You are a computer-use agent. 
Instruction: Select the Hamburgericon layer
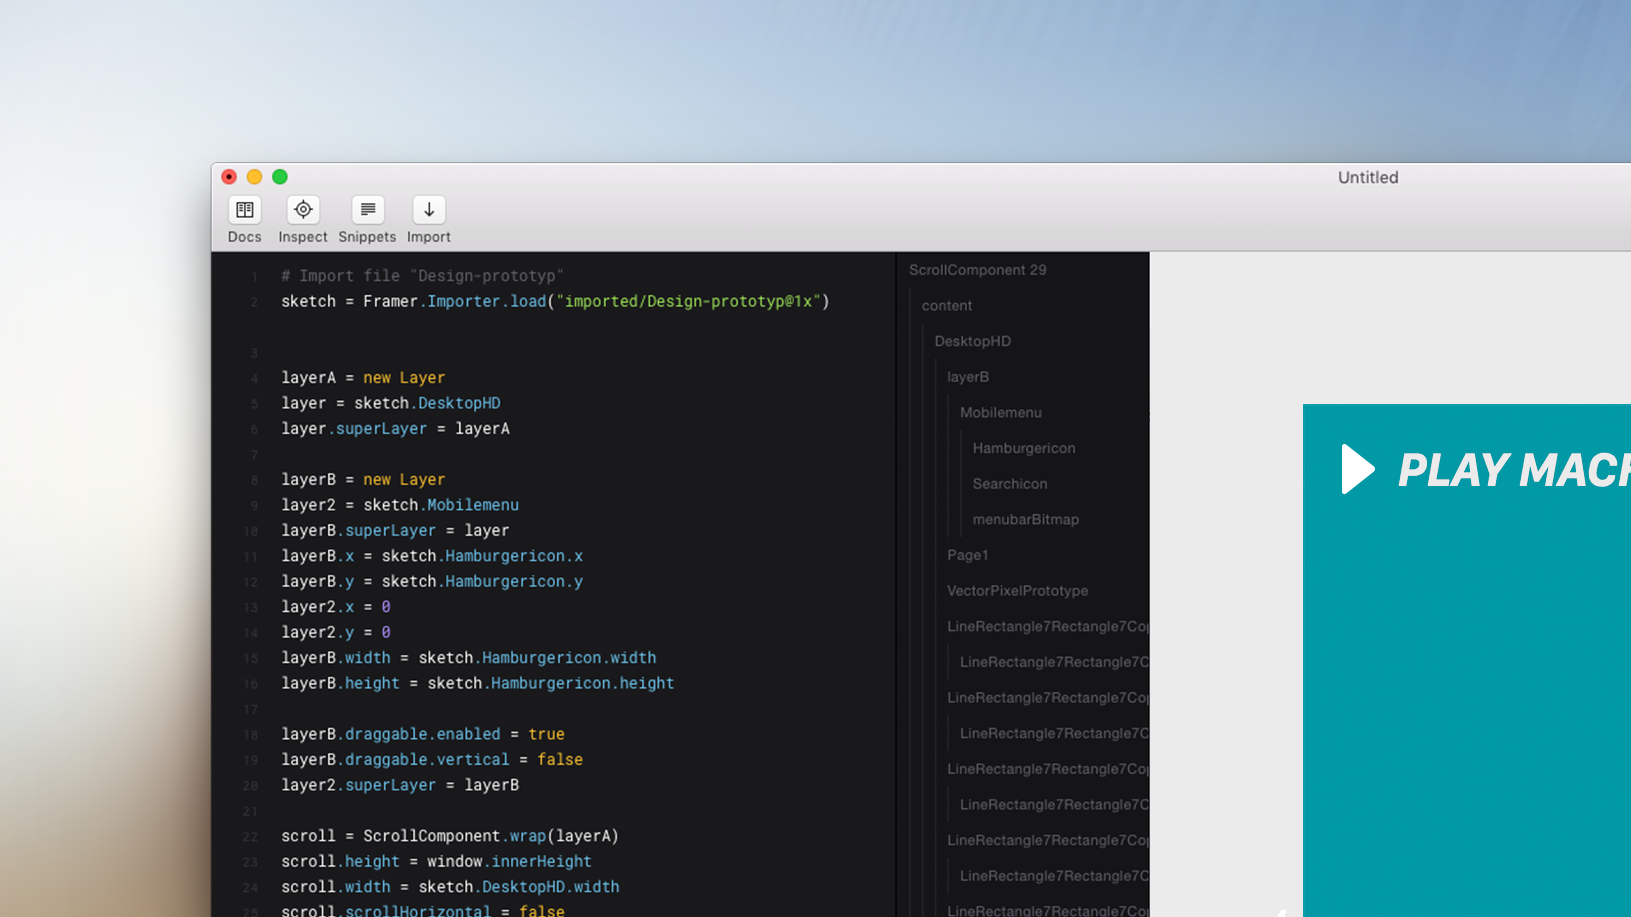point(1024,448)
